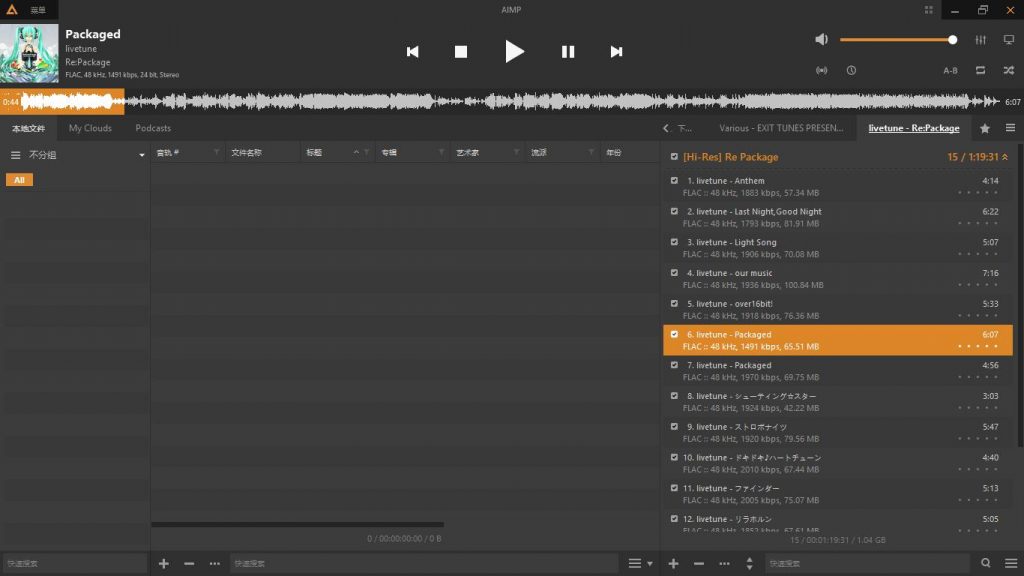This screenshot has width=1024, height=576.
Task: Toggle shuffle playback mode
Action: pos(1009,71)
